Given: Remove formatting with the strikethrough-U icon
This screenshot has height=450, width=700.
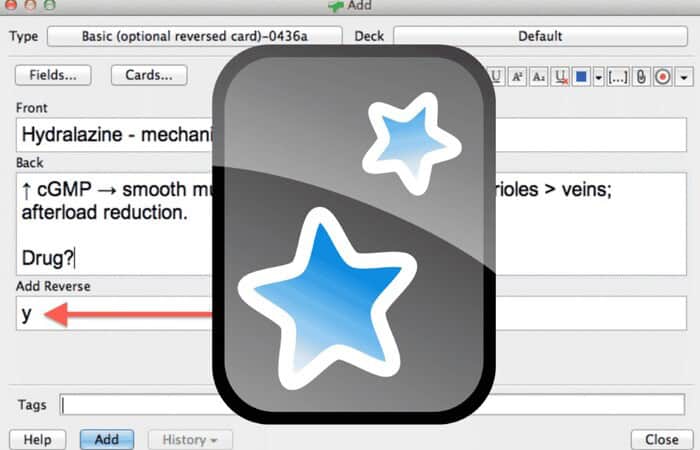Looking at the screenshot, I should coord(560,77).
